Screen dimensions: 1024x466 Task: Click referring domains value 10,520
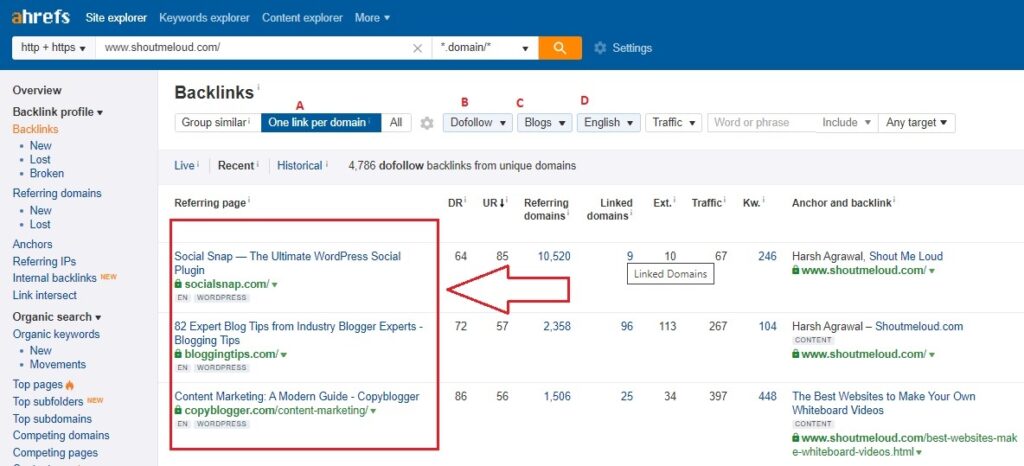click(x=554, y=256)
